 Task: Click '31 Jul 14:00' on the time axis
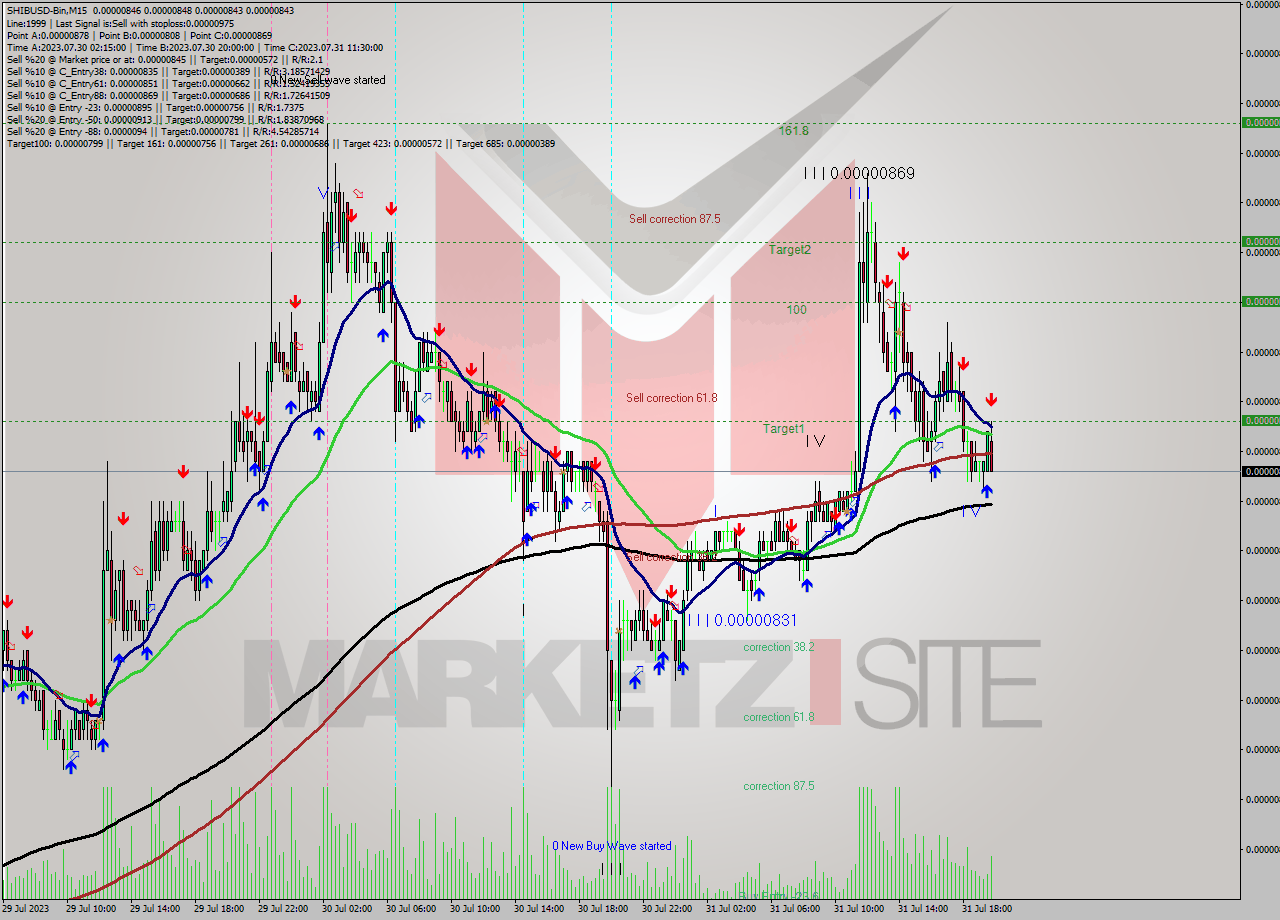pos(923,909)
